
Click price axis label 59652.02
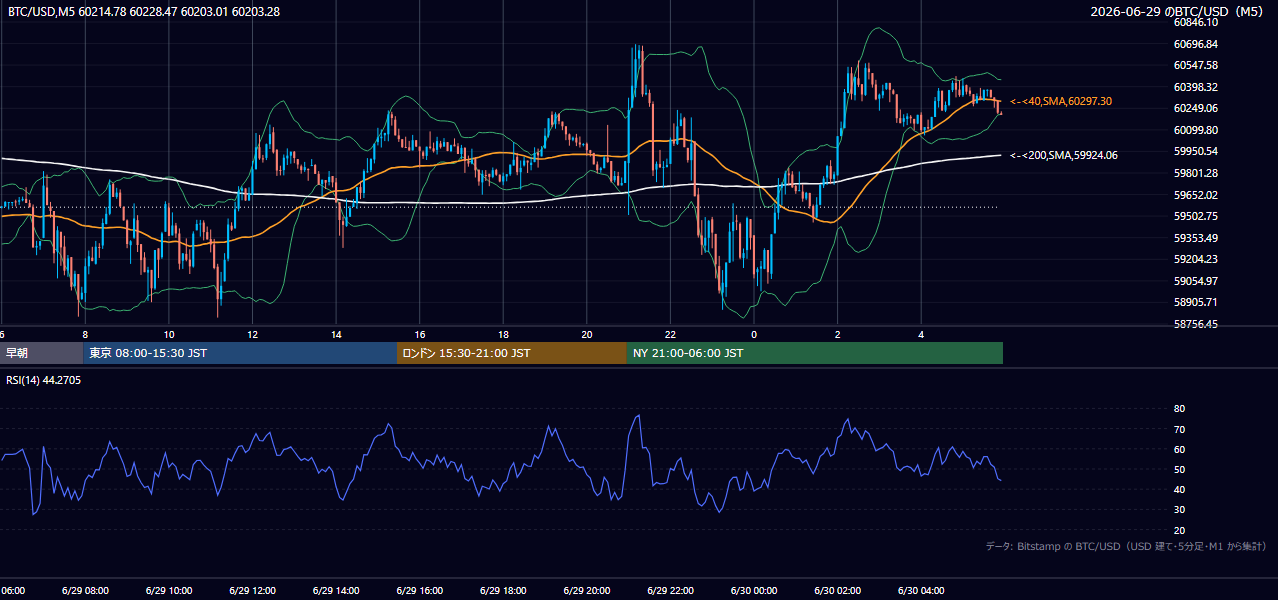(x=1196, y=195)
